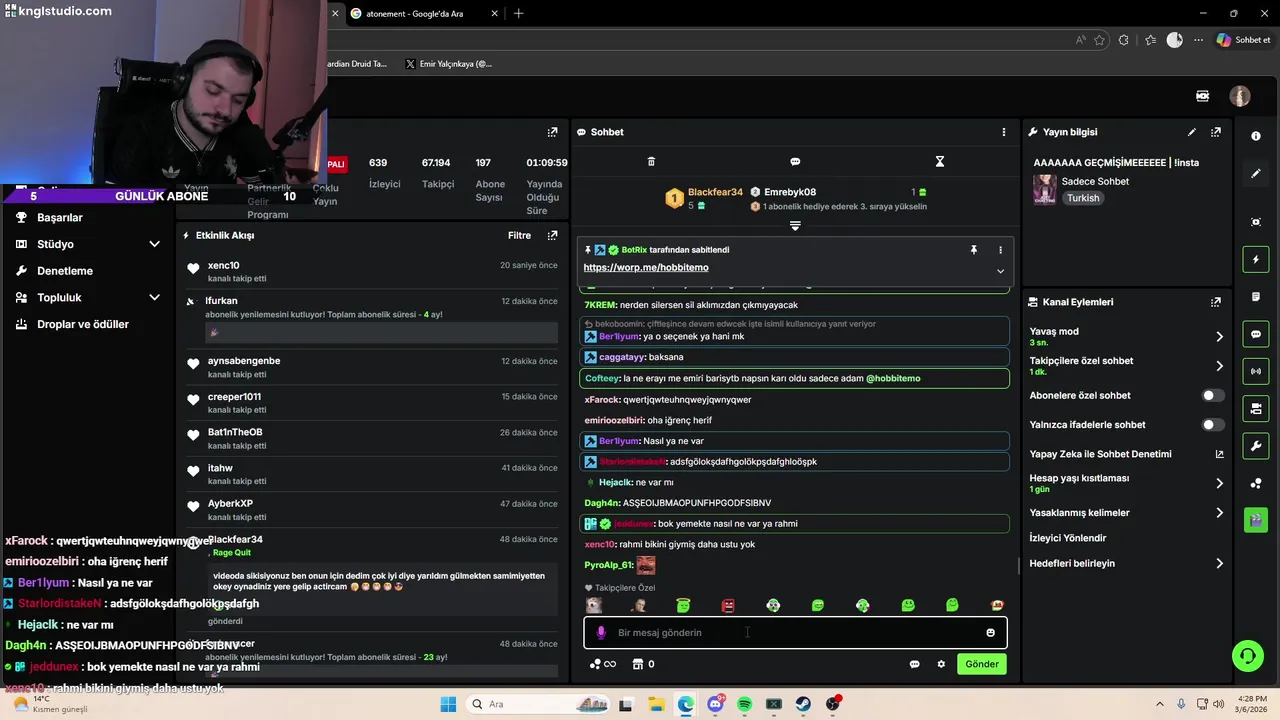Collapse the gift leaderboard with down arrow
Viewport: 1280px width, 720px height.
coord(795,226)
